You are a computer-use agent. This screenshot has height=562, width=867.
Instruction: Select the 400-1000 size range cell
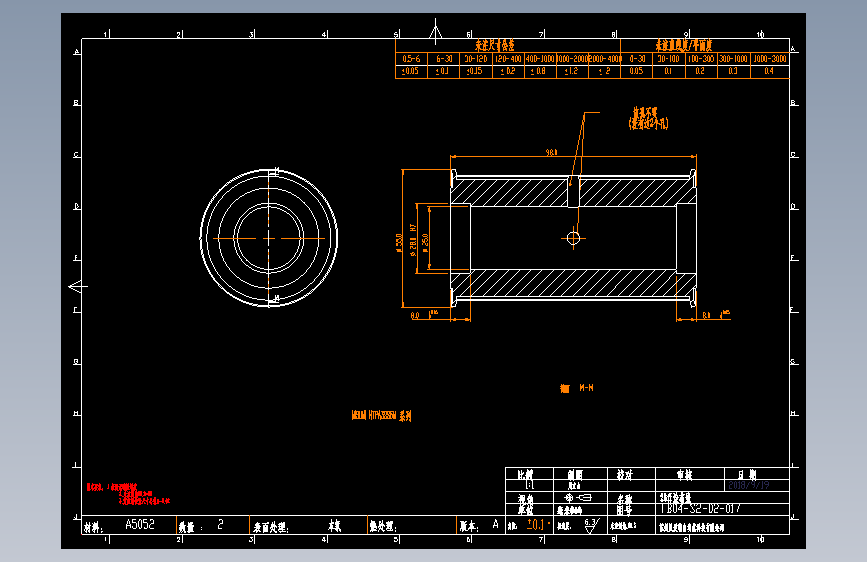[540, 59]
